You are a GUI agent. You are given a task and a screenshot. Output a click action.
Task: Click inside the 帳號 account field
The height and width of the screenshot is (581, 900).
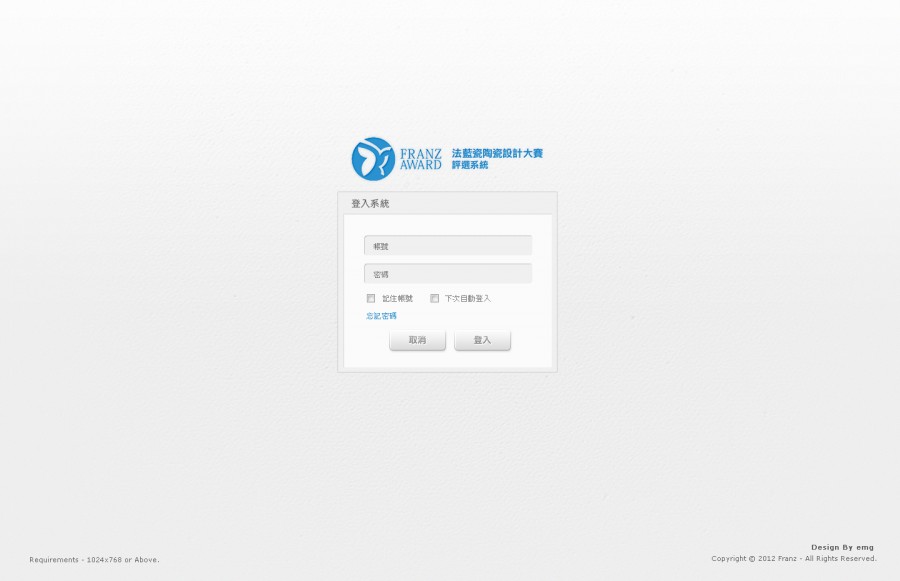[447, 245]
